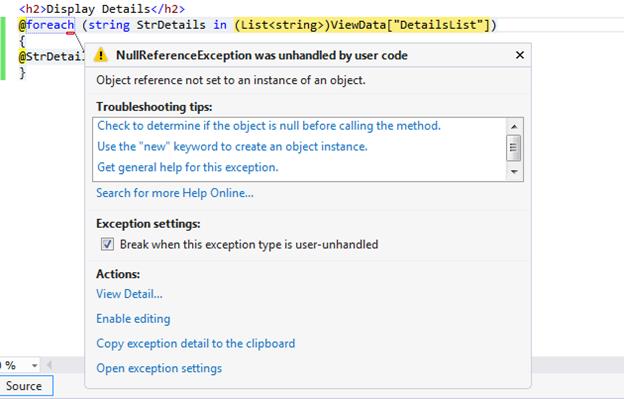Click the highlighted ViewData DetailsList expression
This screenshot has height=399, width=624.
(x=362, y=25)
